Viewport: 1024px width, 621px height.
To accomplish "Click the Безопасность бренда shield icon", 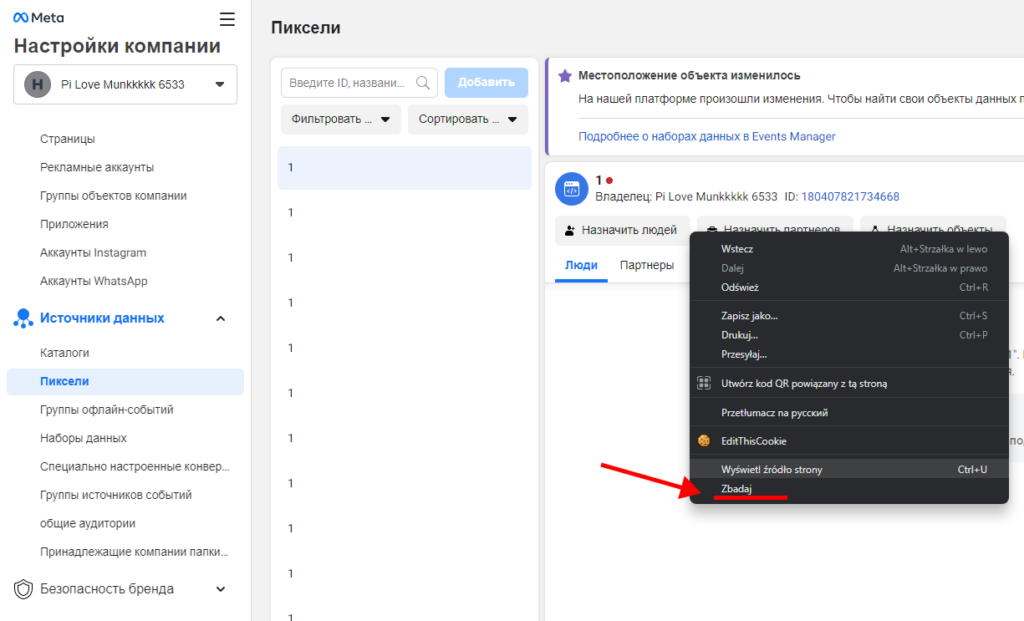I will coord(23,589).
